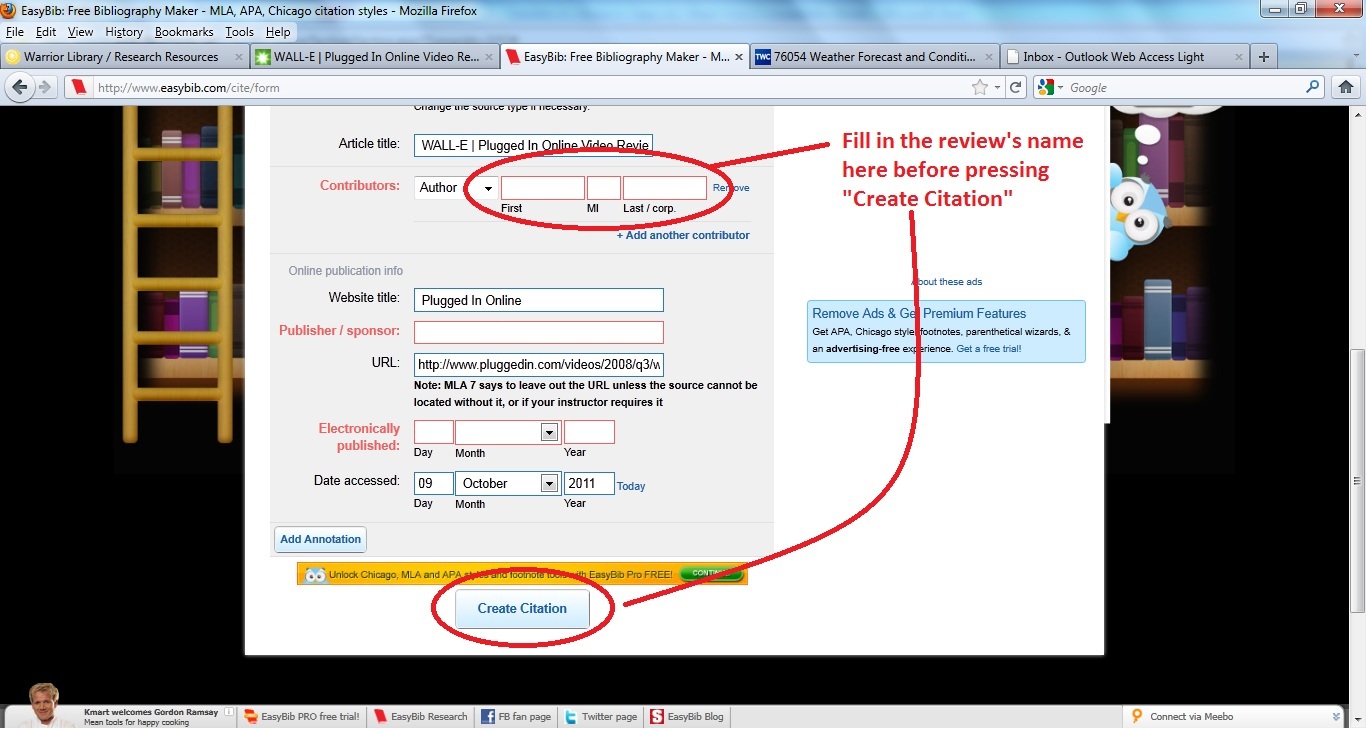Open the File menu

pos(15,32)
